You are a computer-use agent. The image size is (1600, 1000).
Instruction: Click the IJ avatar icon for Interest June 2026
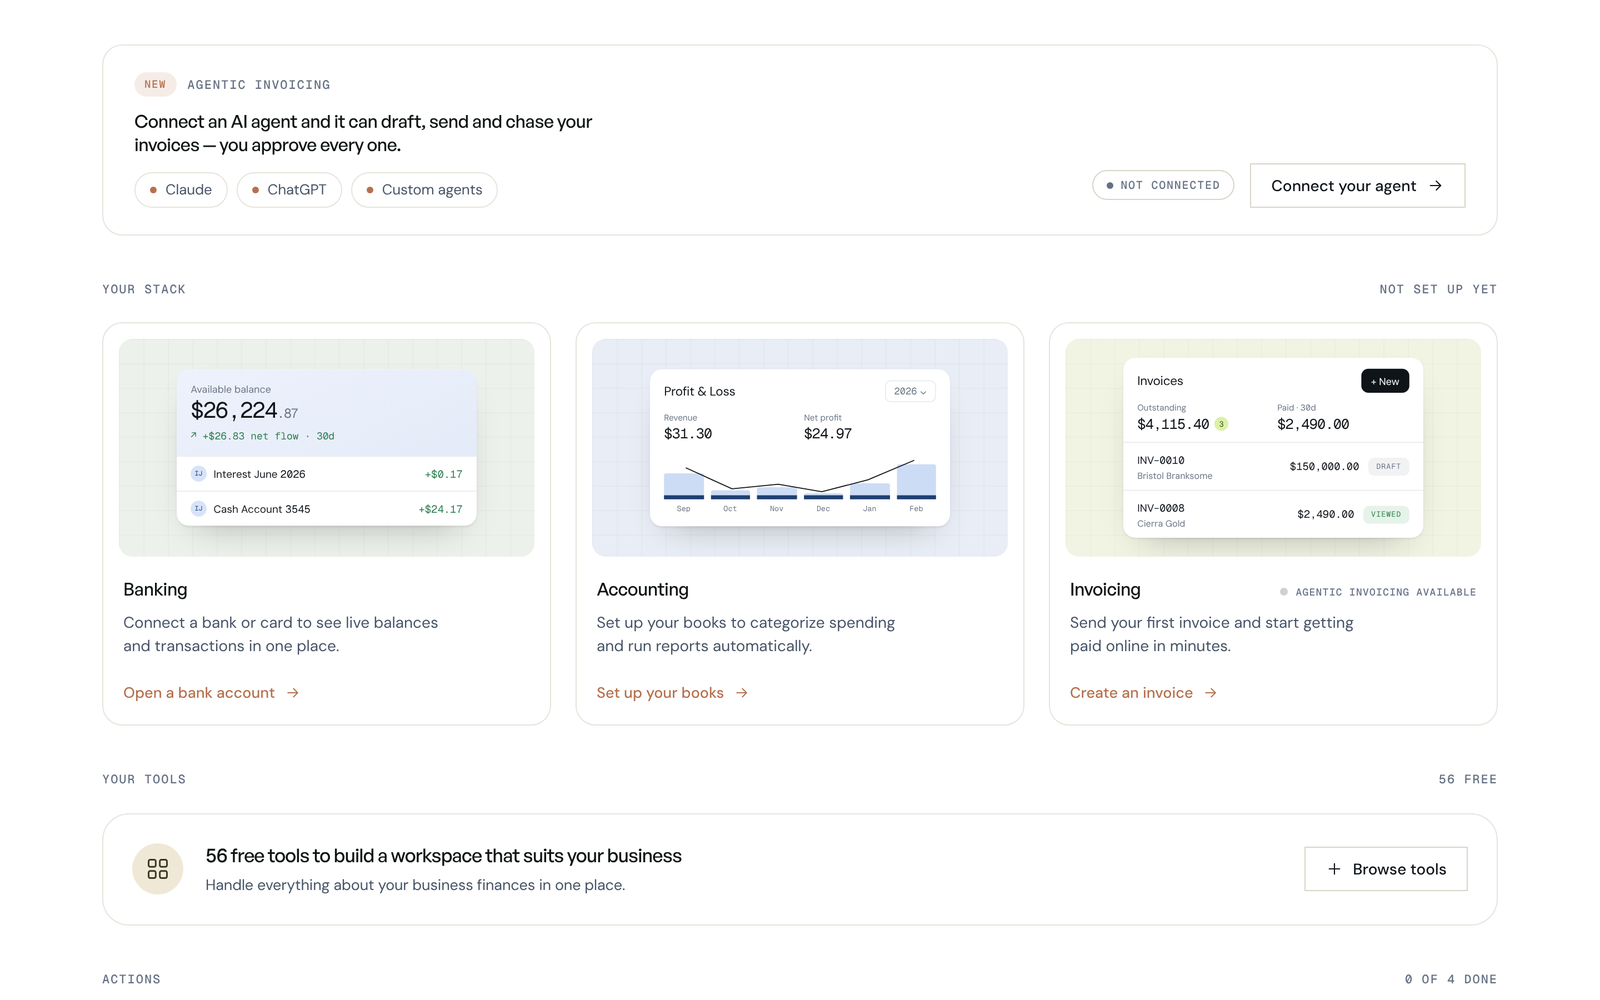click(x=198, y=474)
